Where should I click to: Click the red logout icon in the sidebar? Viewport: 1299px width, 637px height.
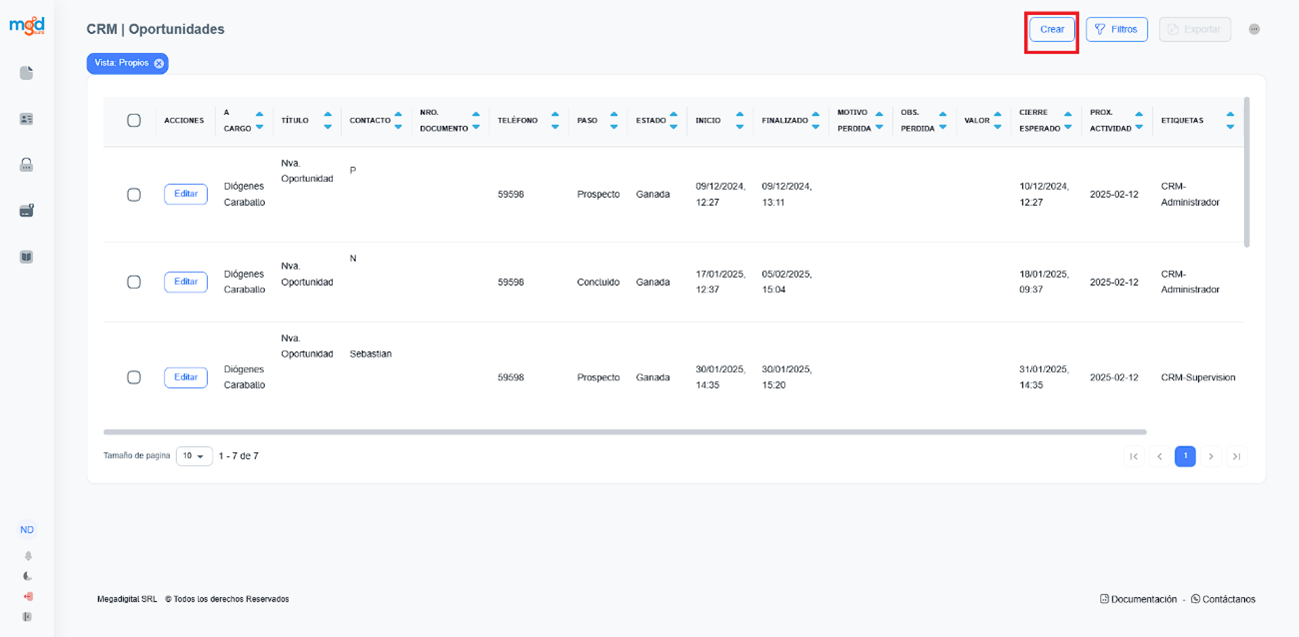[x=27, y=597]
